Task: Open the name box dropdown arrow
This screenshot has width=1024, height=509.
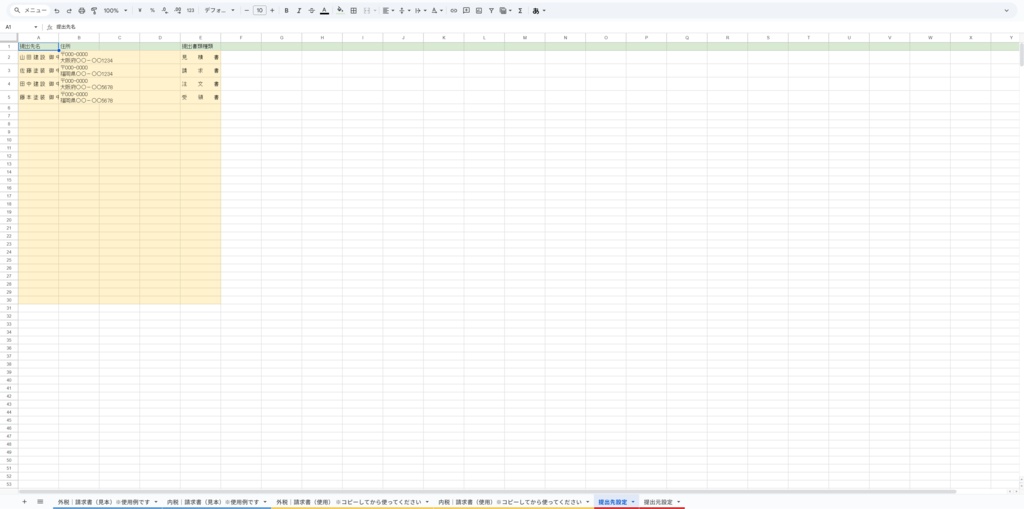Action: coord(36,27)
